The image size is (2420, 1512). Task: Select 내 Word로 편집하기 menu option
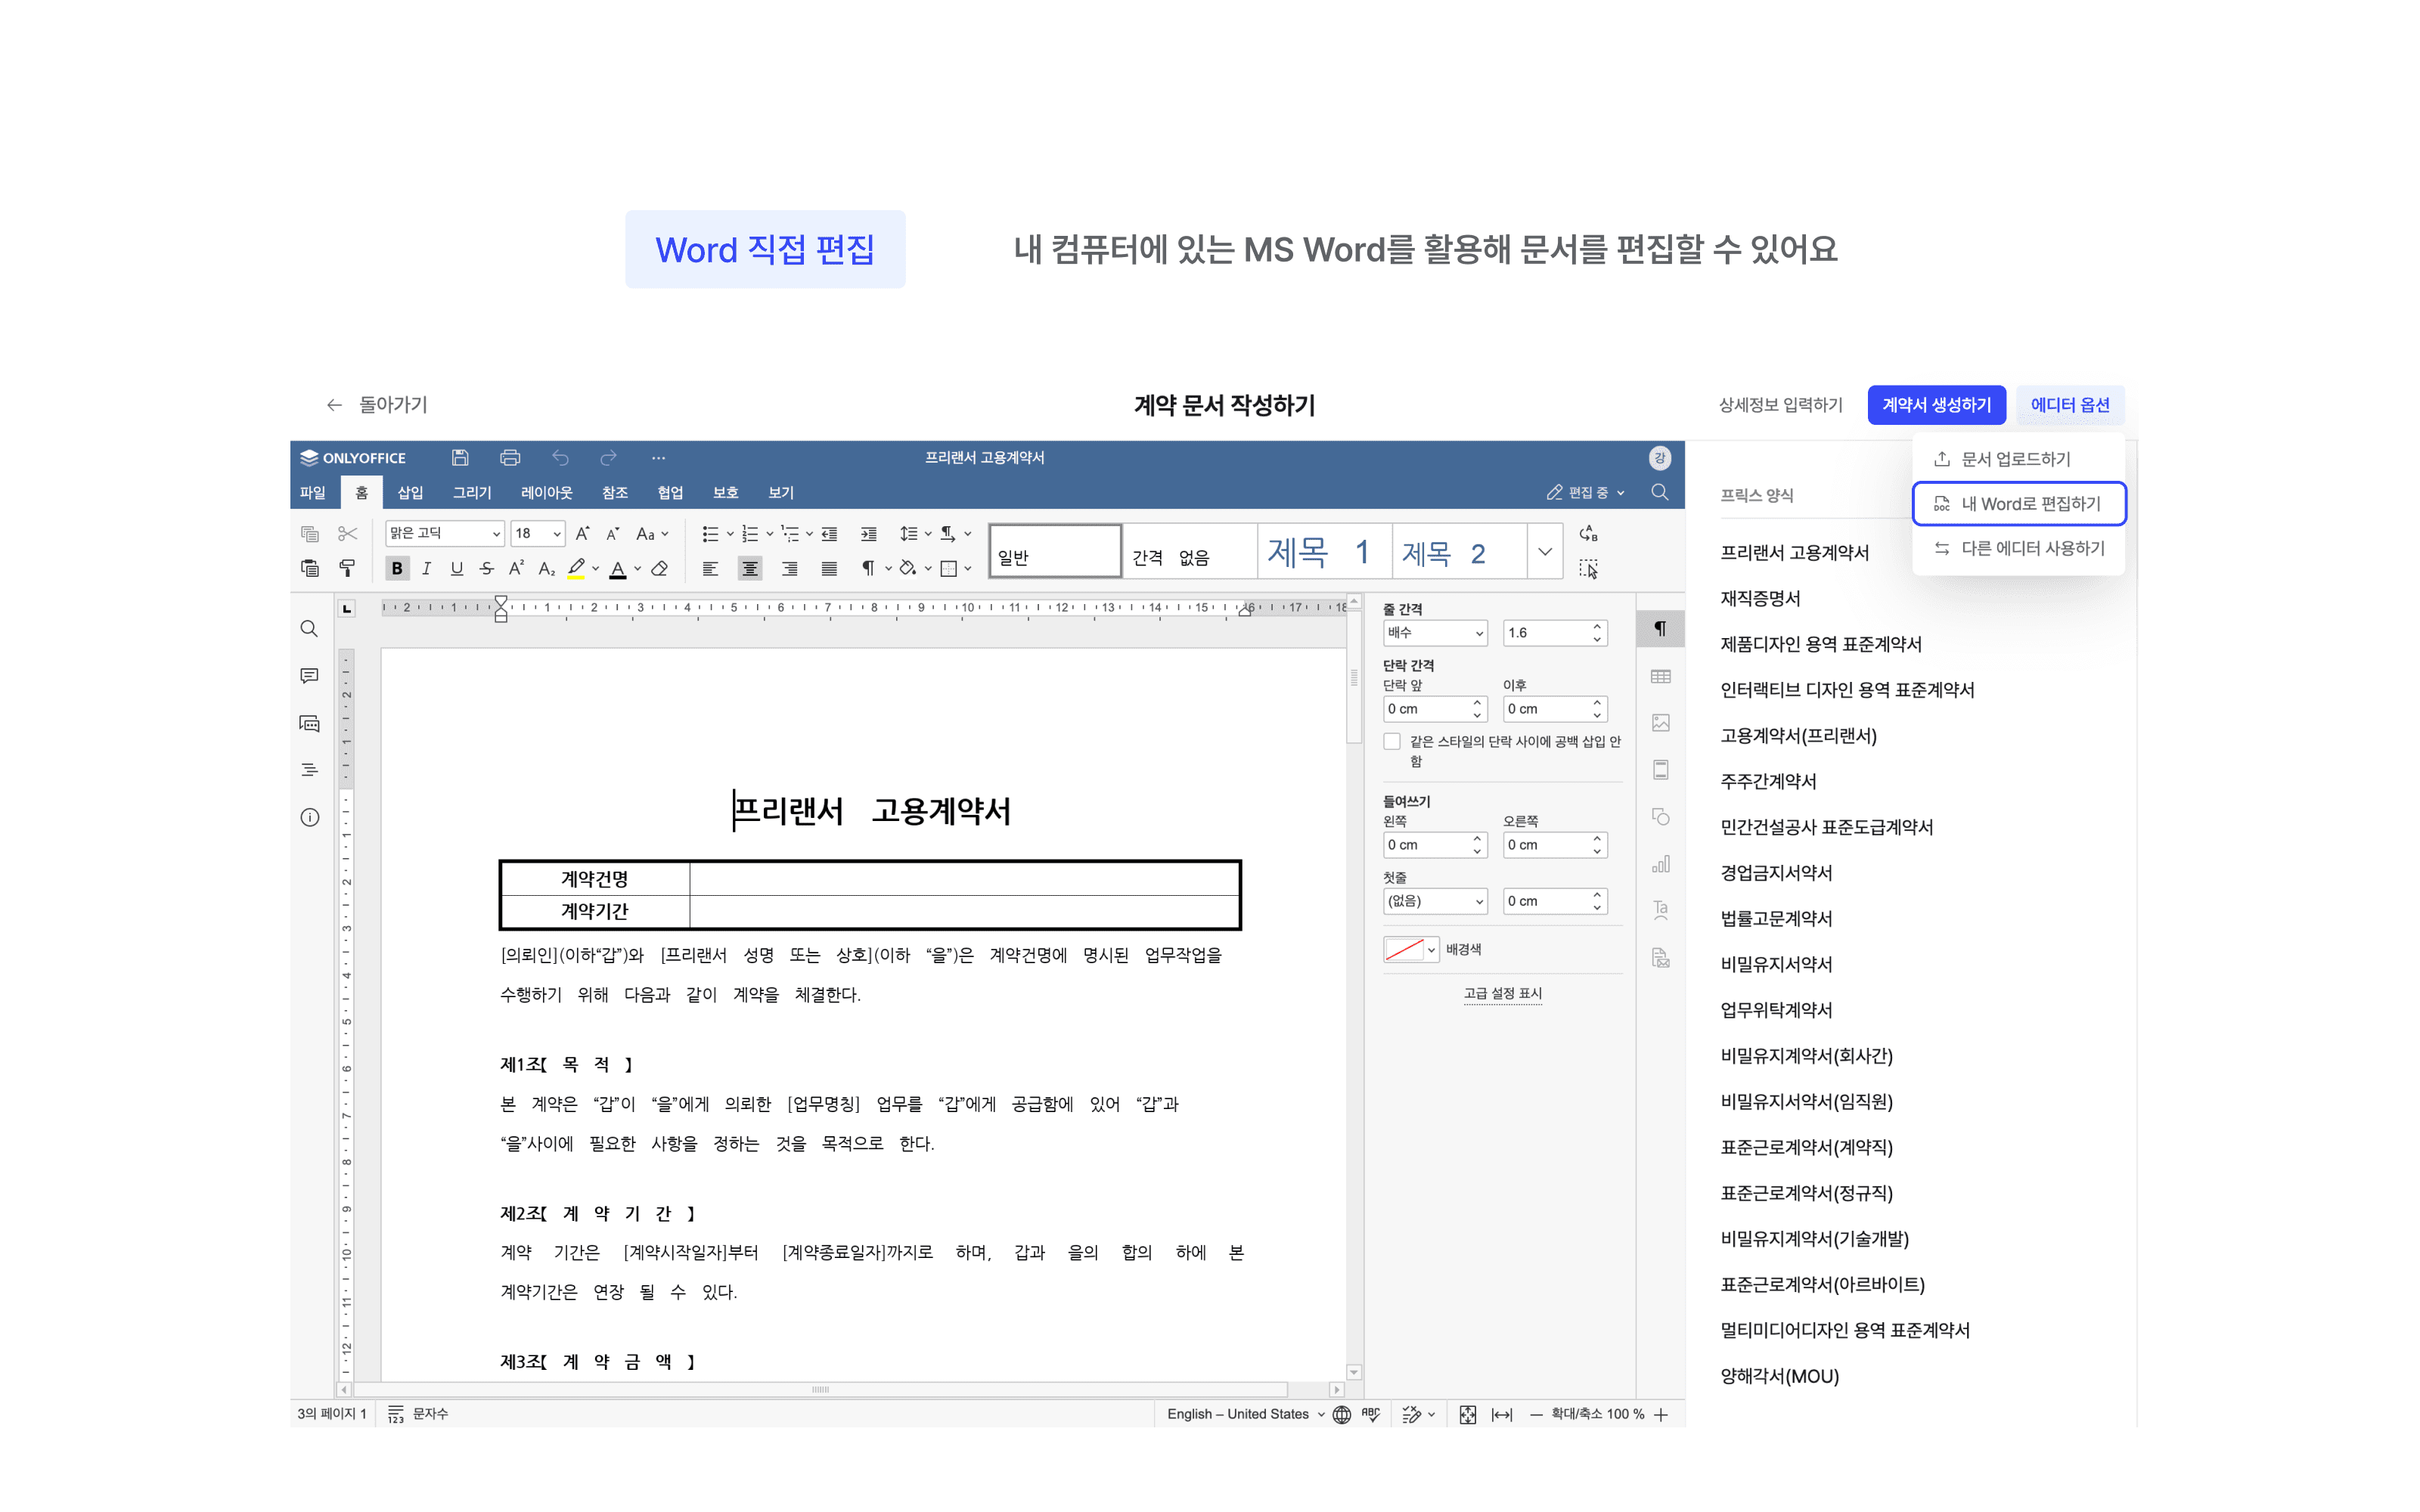coord(2018,503)
